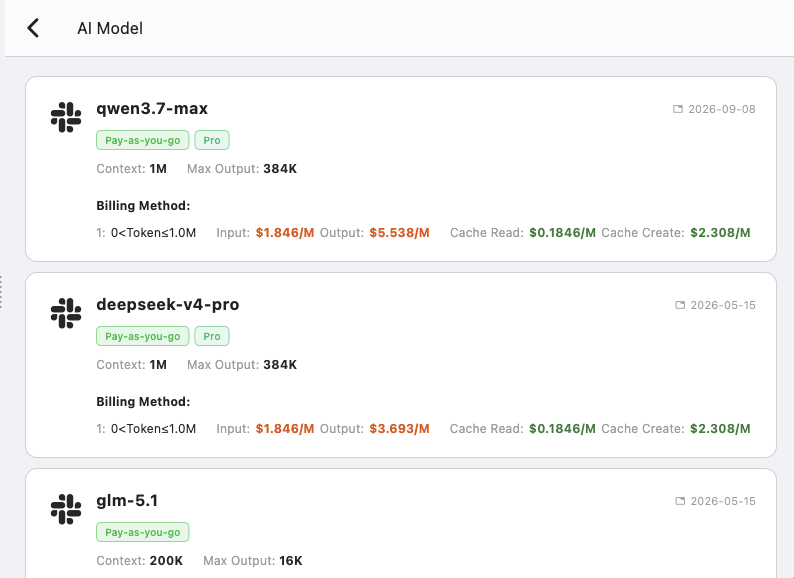Go back using the left chevron arrow
Screen dimensions: 794x578
coord(33,28)
